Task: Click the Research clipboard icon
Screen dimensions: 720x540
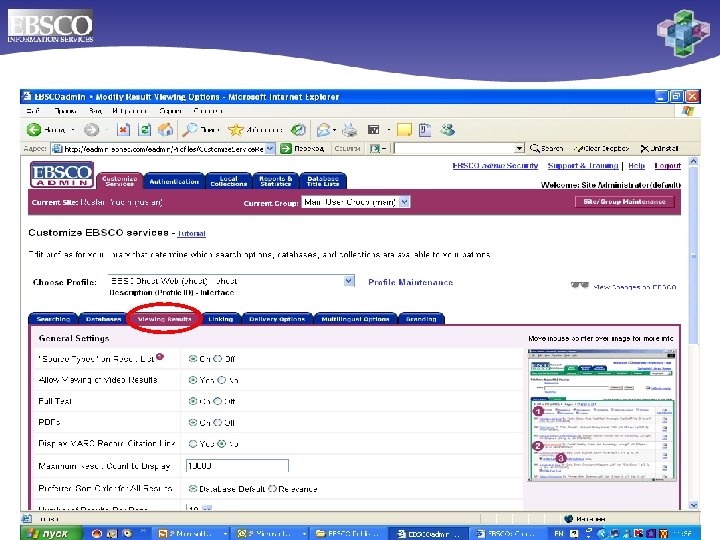Action: (425, 130)
